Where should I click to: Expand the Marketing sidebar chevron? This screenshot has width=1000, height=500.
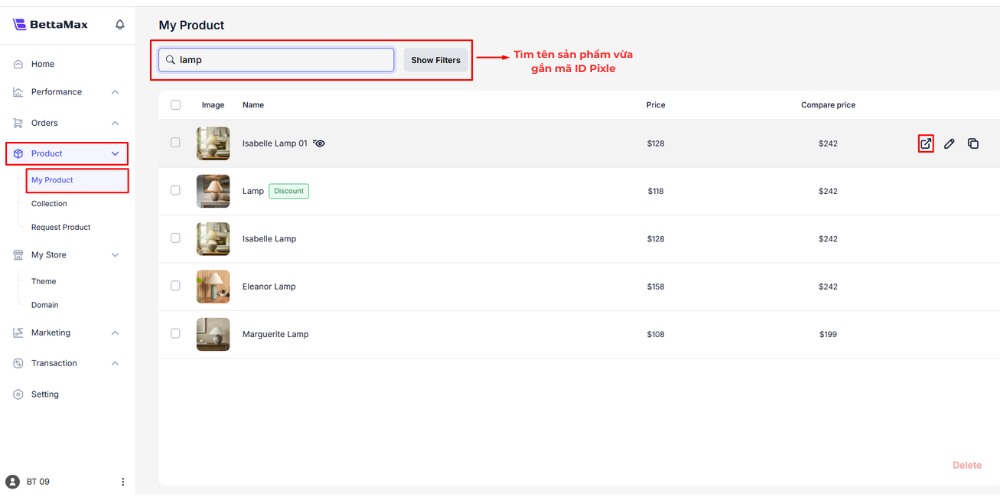[115, 333]
